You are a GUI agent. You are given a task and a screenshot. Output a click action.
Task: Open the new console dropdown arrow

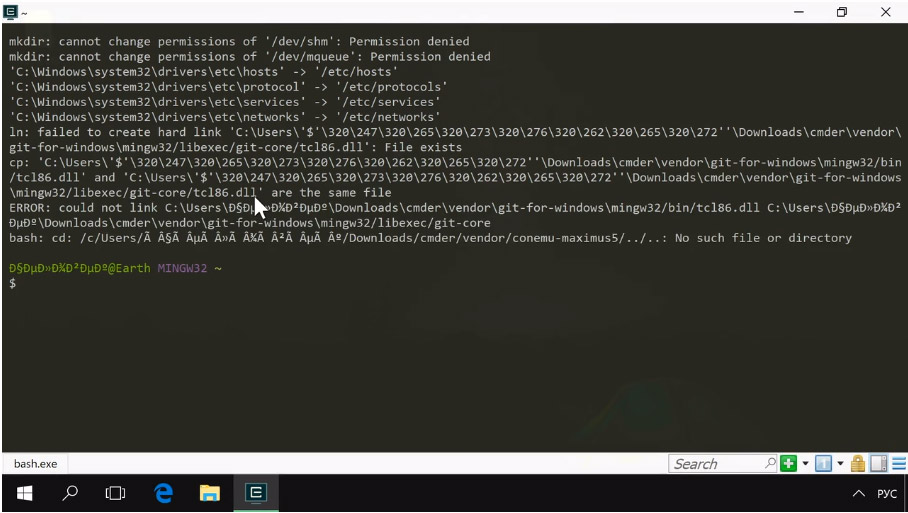click(x=805, y=464)
